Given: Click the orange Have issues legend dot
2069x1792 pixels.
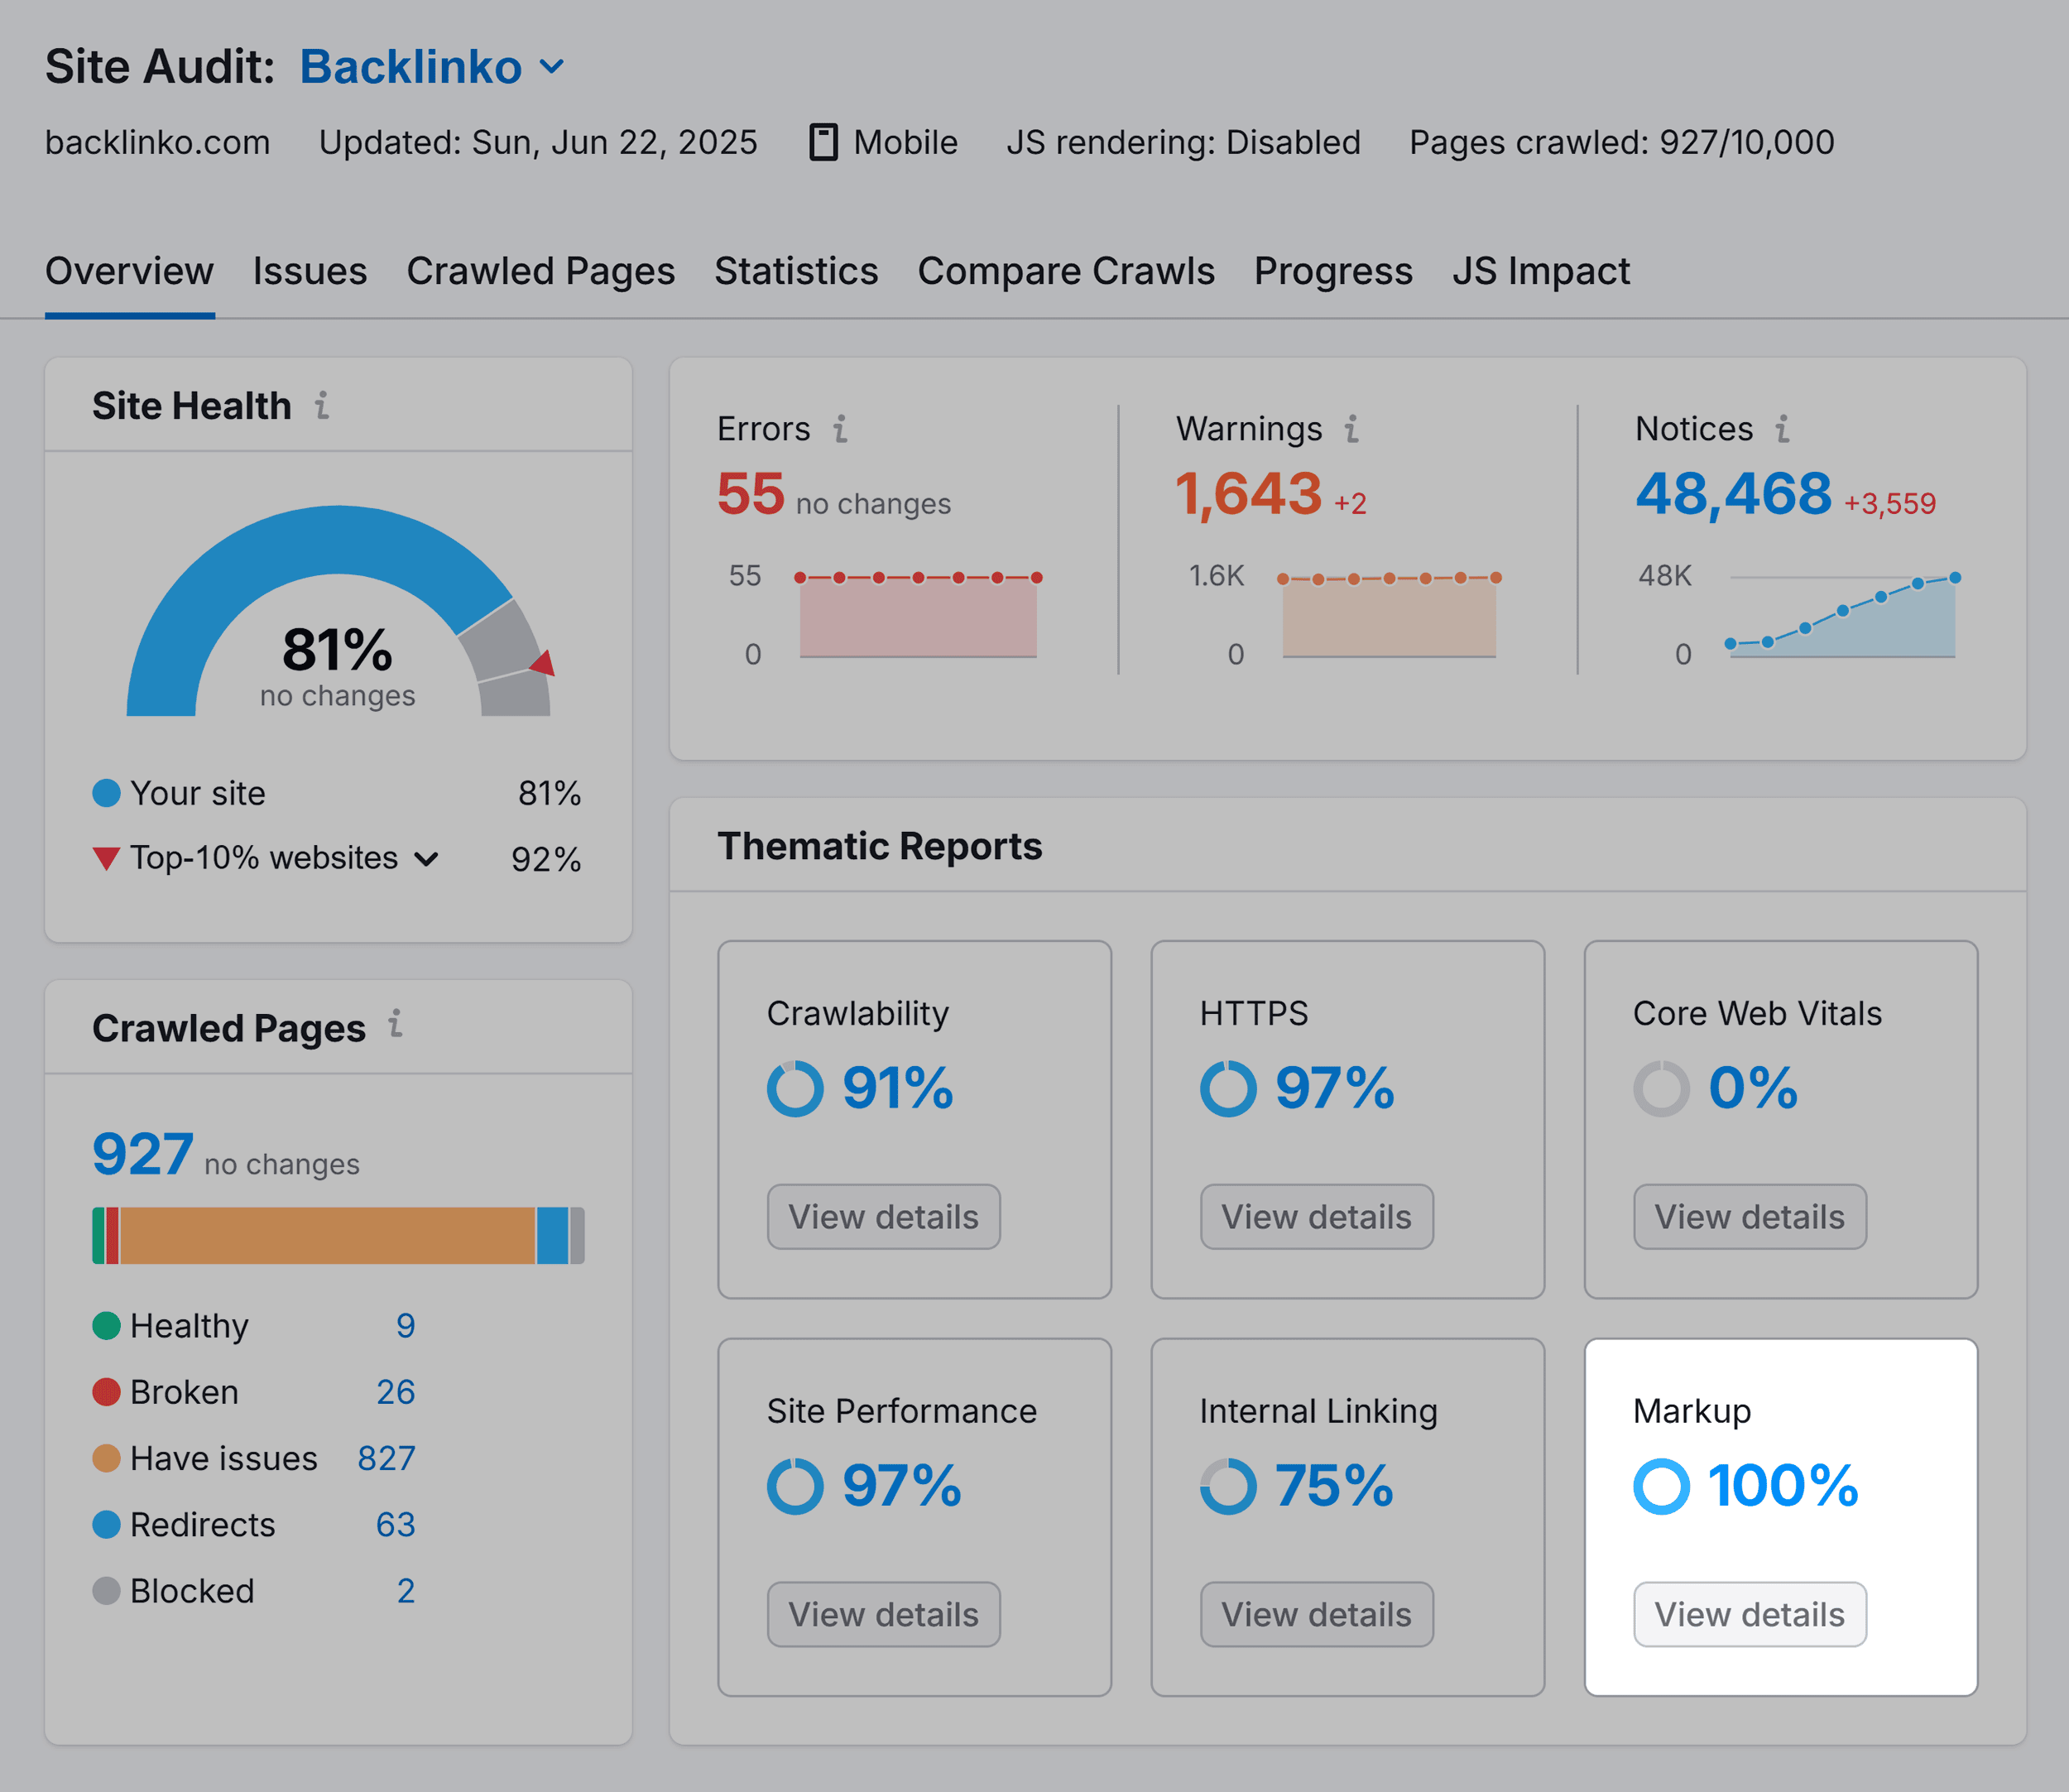Looking at the screenshot, I should [106, 1458].
